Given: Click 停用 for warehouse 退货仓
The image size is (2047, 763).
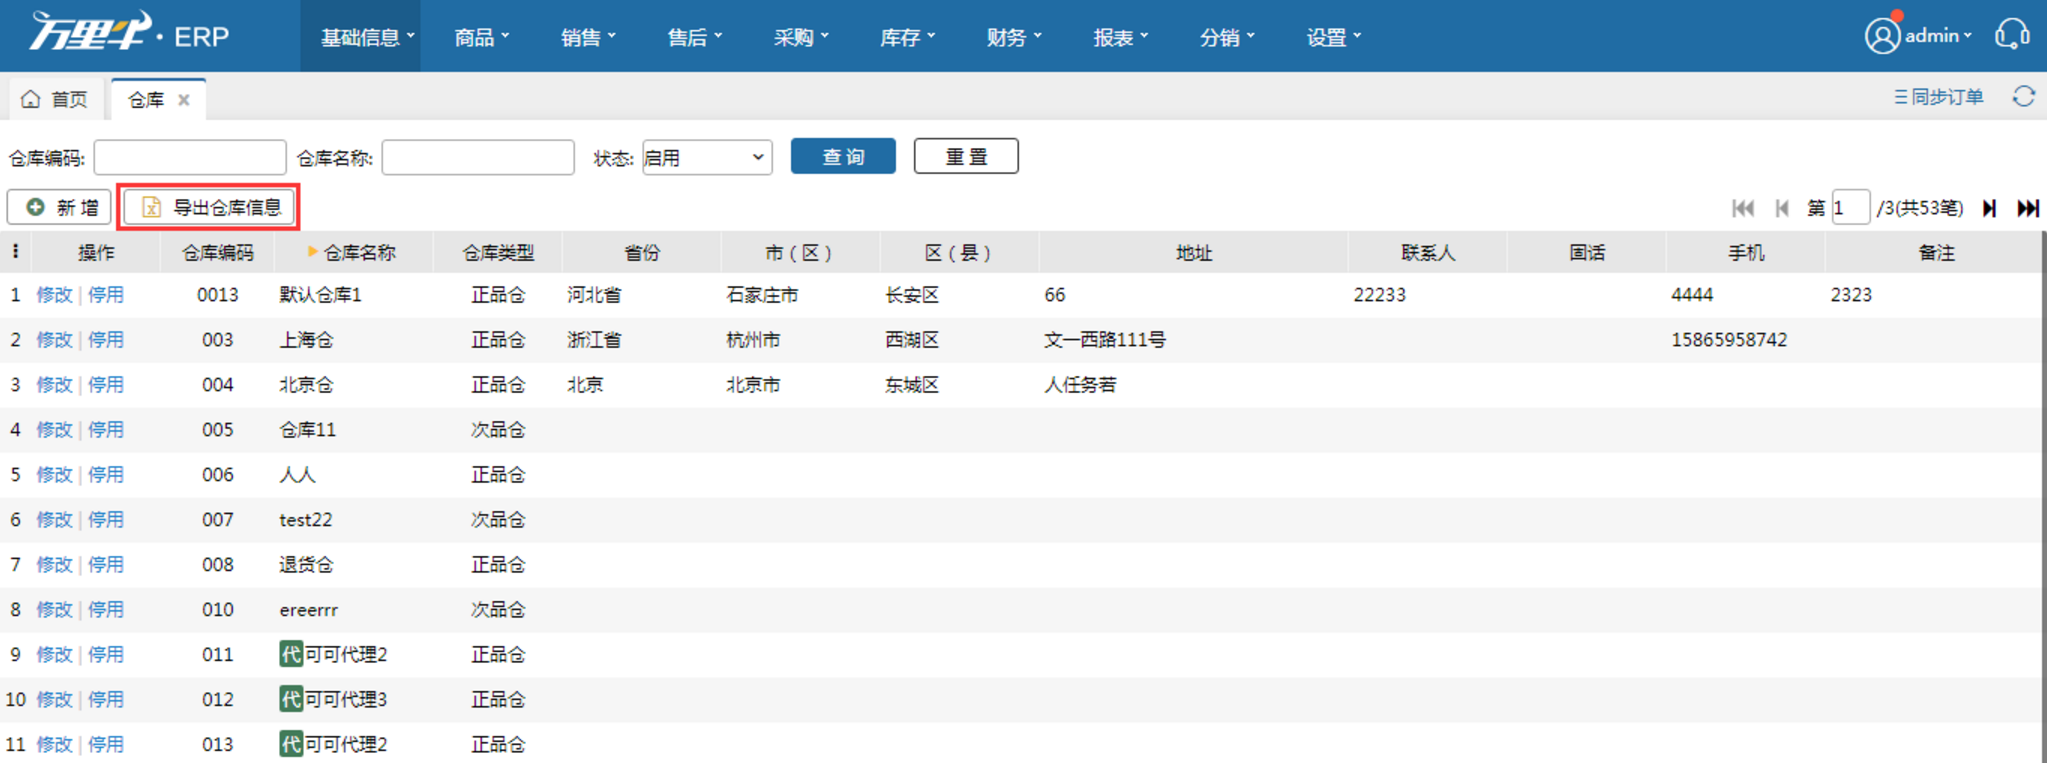Looking at the screenshot, I should click(x=106, y=565).
